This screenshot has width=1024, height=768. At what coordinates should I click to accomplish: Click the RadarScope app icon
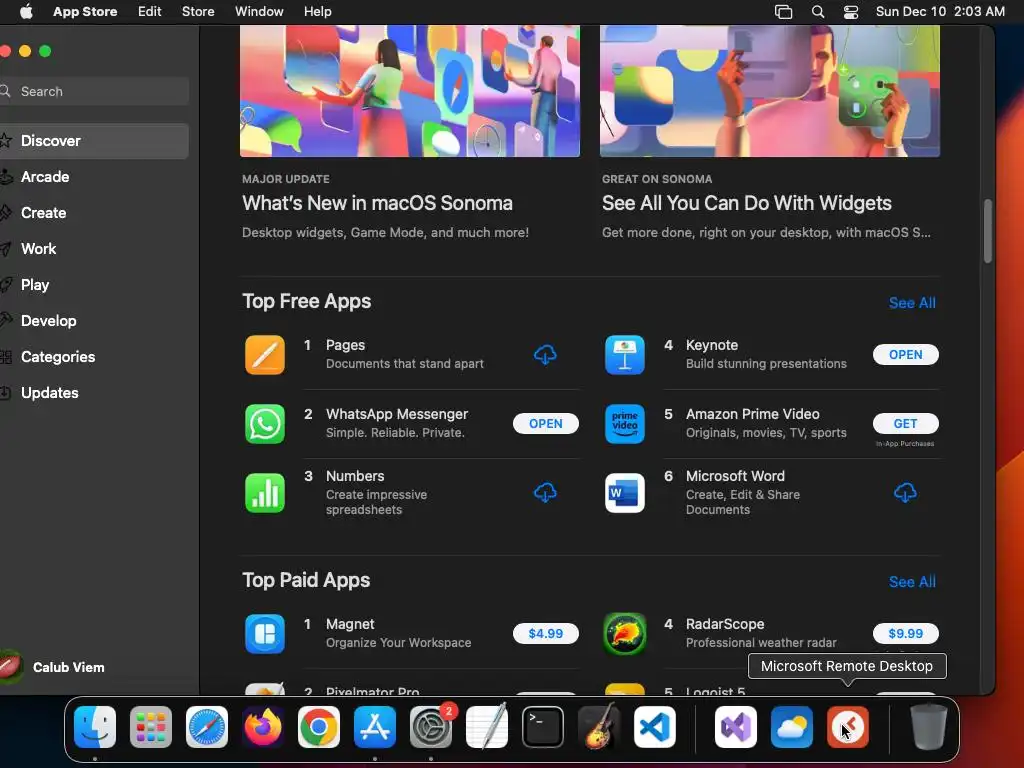[x=624, y=633]
